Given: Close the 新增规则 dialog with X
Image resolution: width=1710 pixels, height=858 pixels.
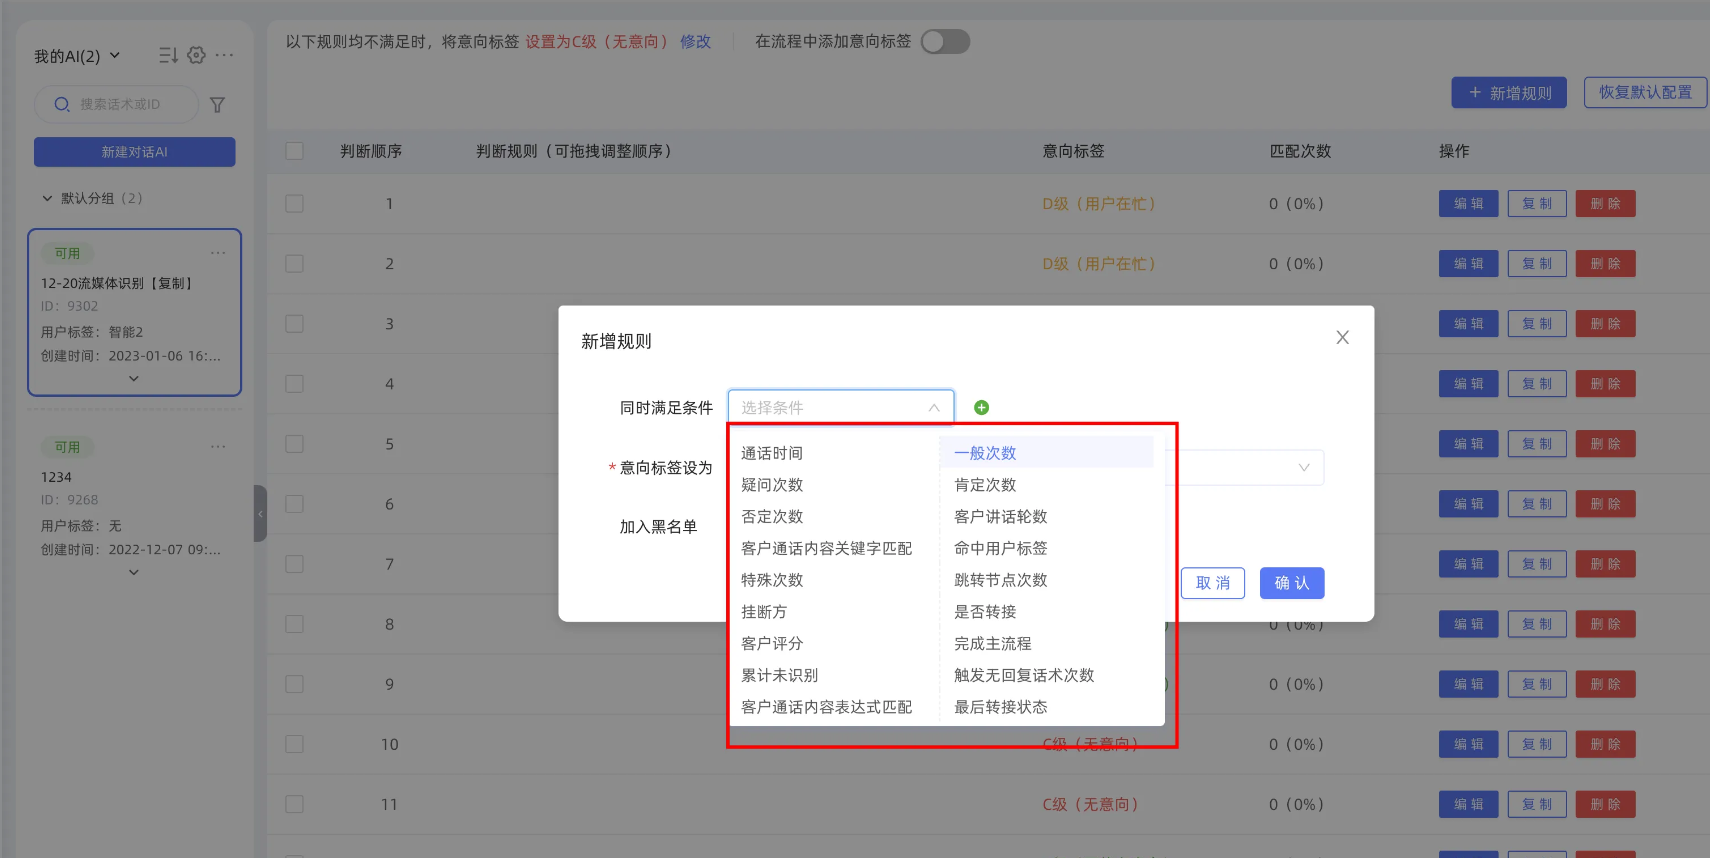Looking at the screenshot, I should pyautogui.click(x=1342, y=338).
